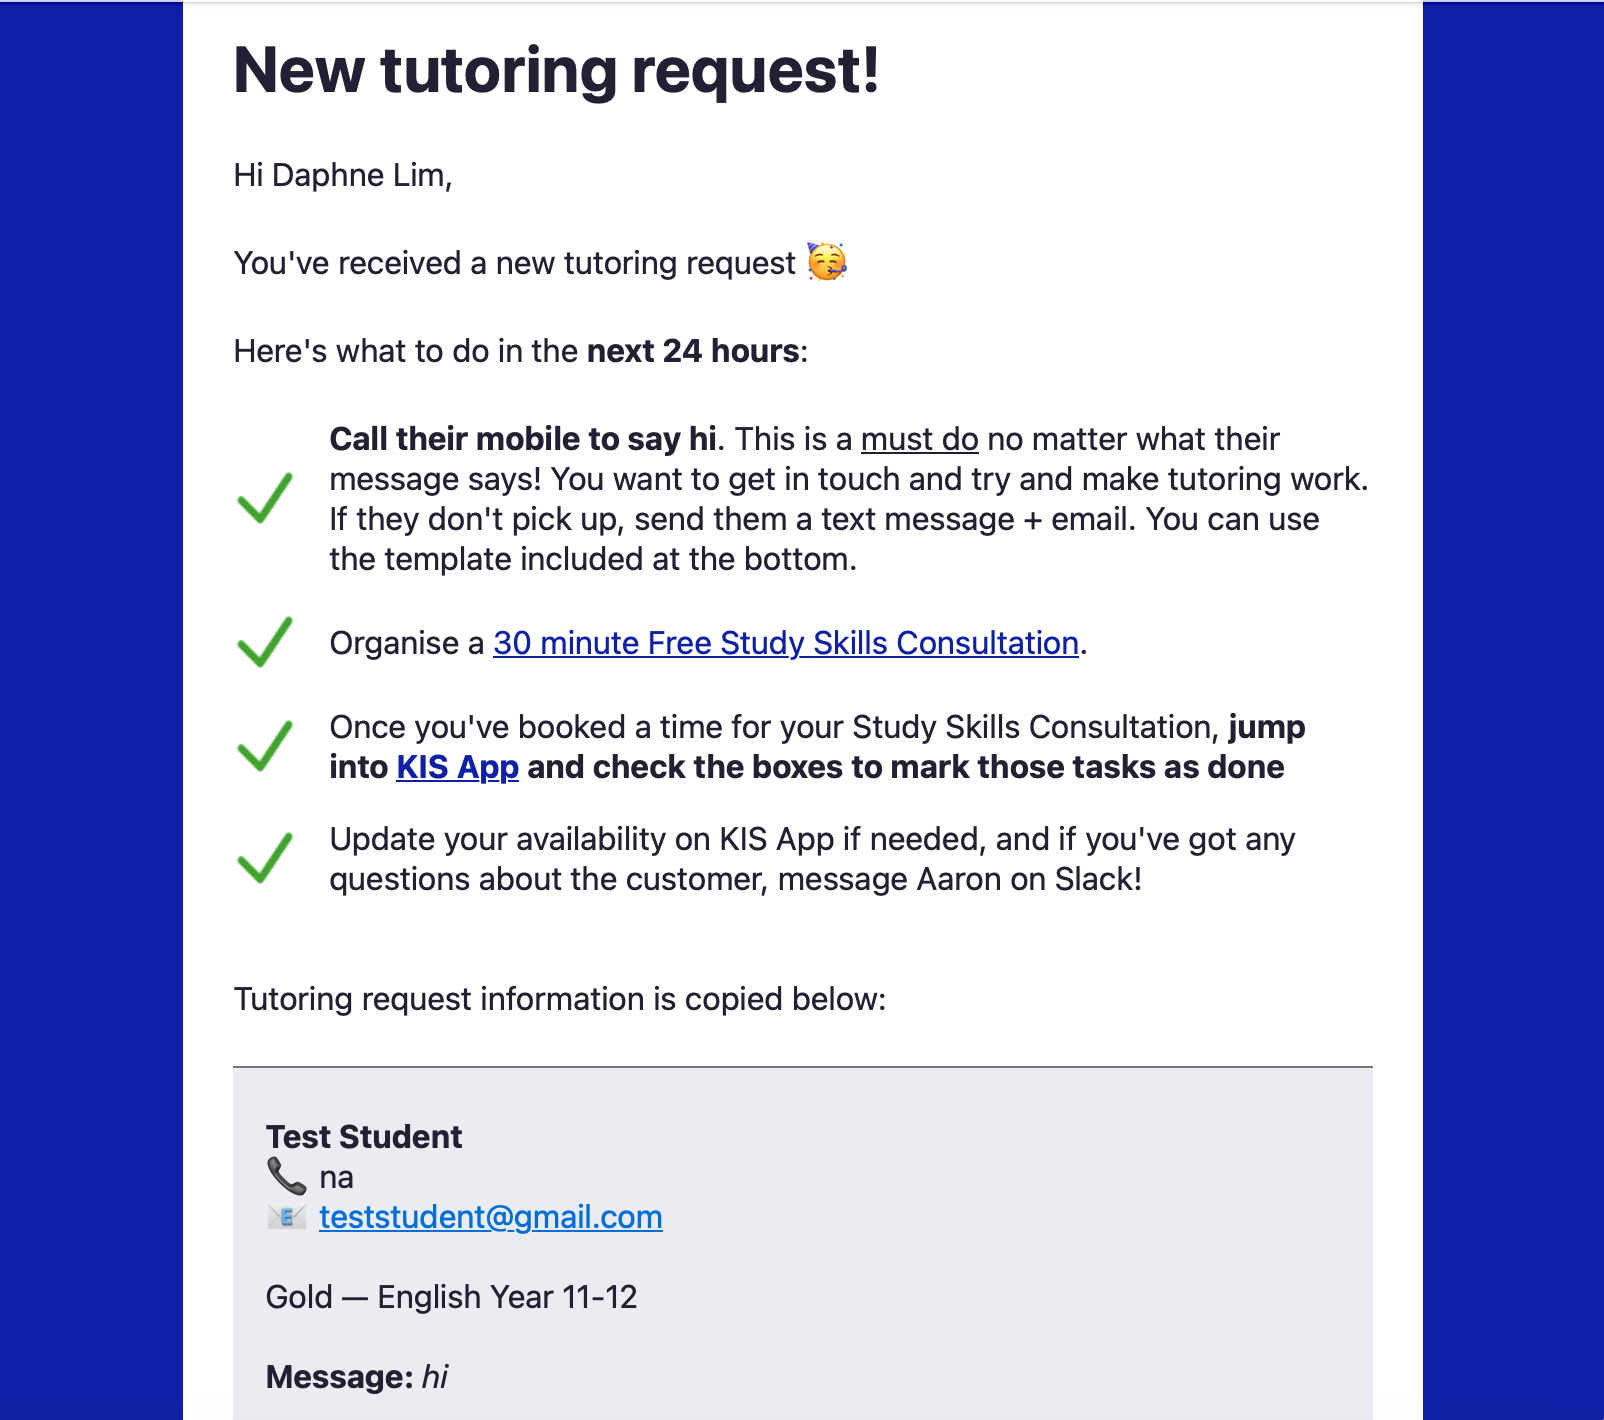The height and width of the screenshot is (1420, 1604).
Task: Click the 'Message:' label in request box
Action: pos(339,1377)
